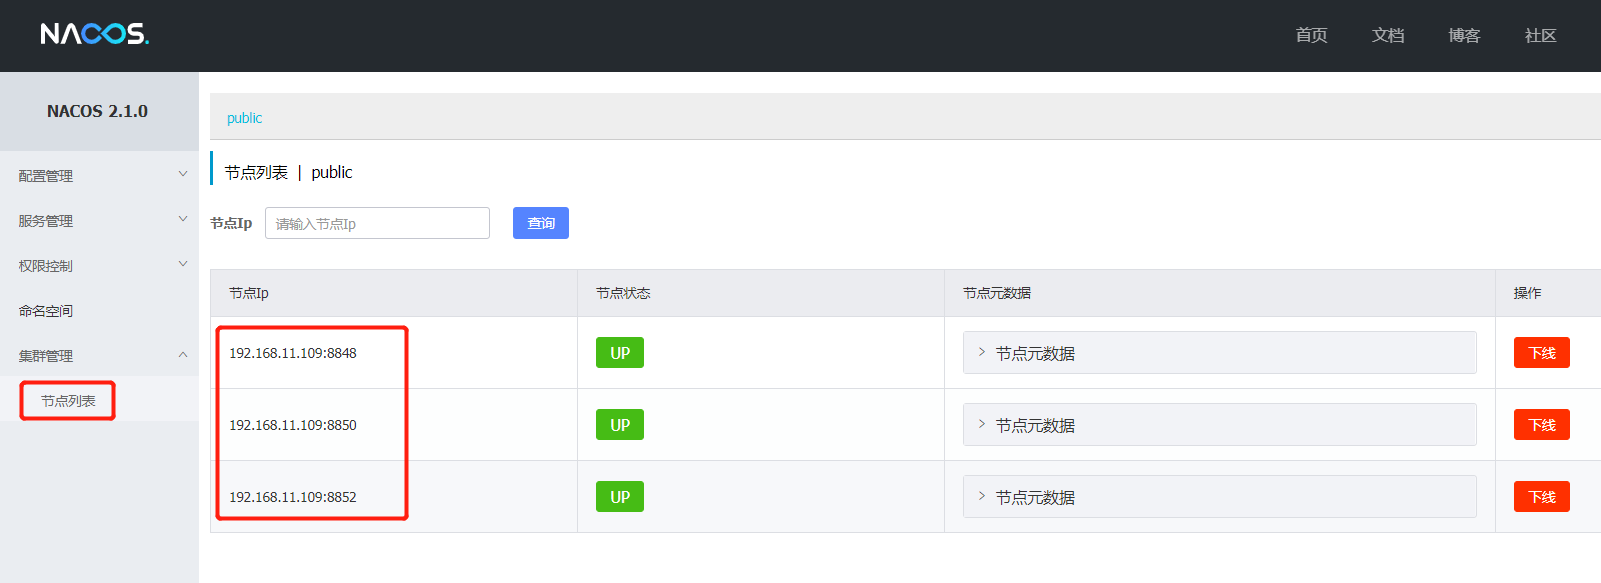Take node 192.168.11.109:8848 offline with 下线
Viewport: 1601px width, 583px height.
1541,353
